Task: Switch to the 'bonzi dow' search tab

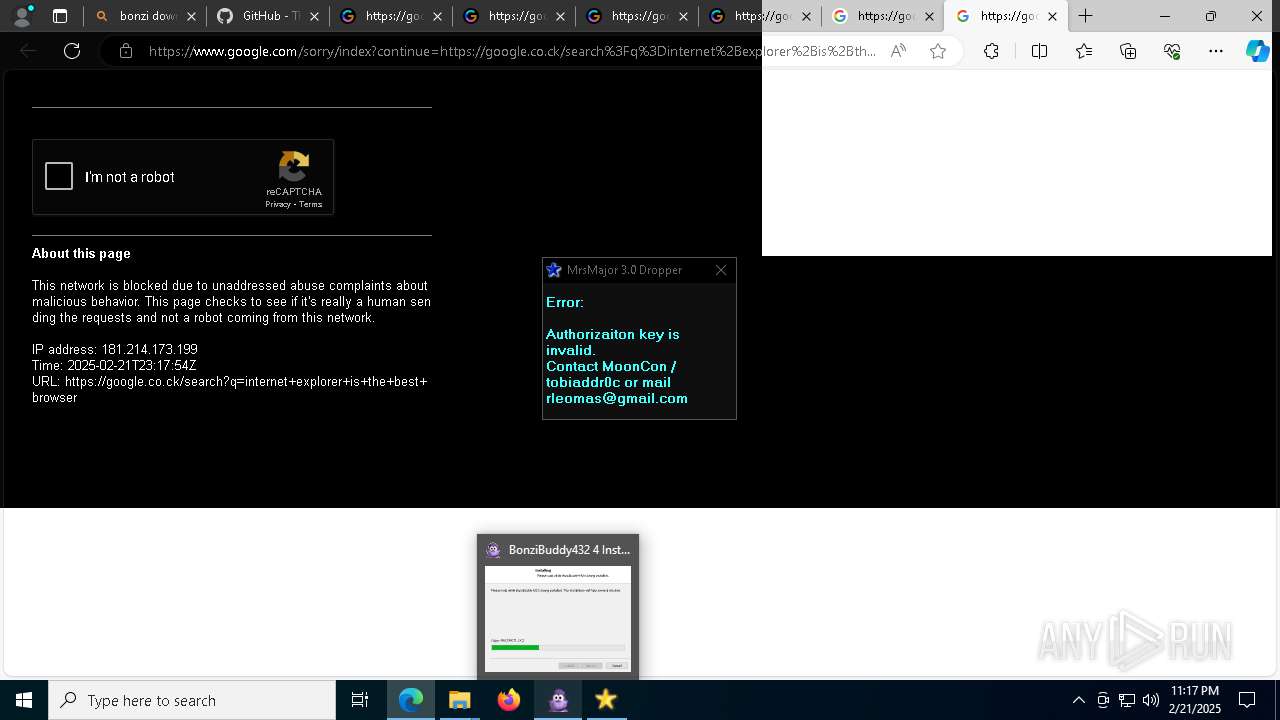Action: click(146, 16)
